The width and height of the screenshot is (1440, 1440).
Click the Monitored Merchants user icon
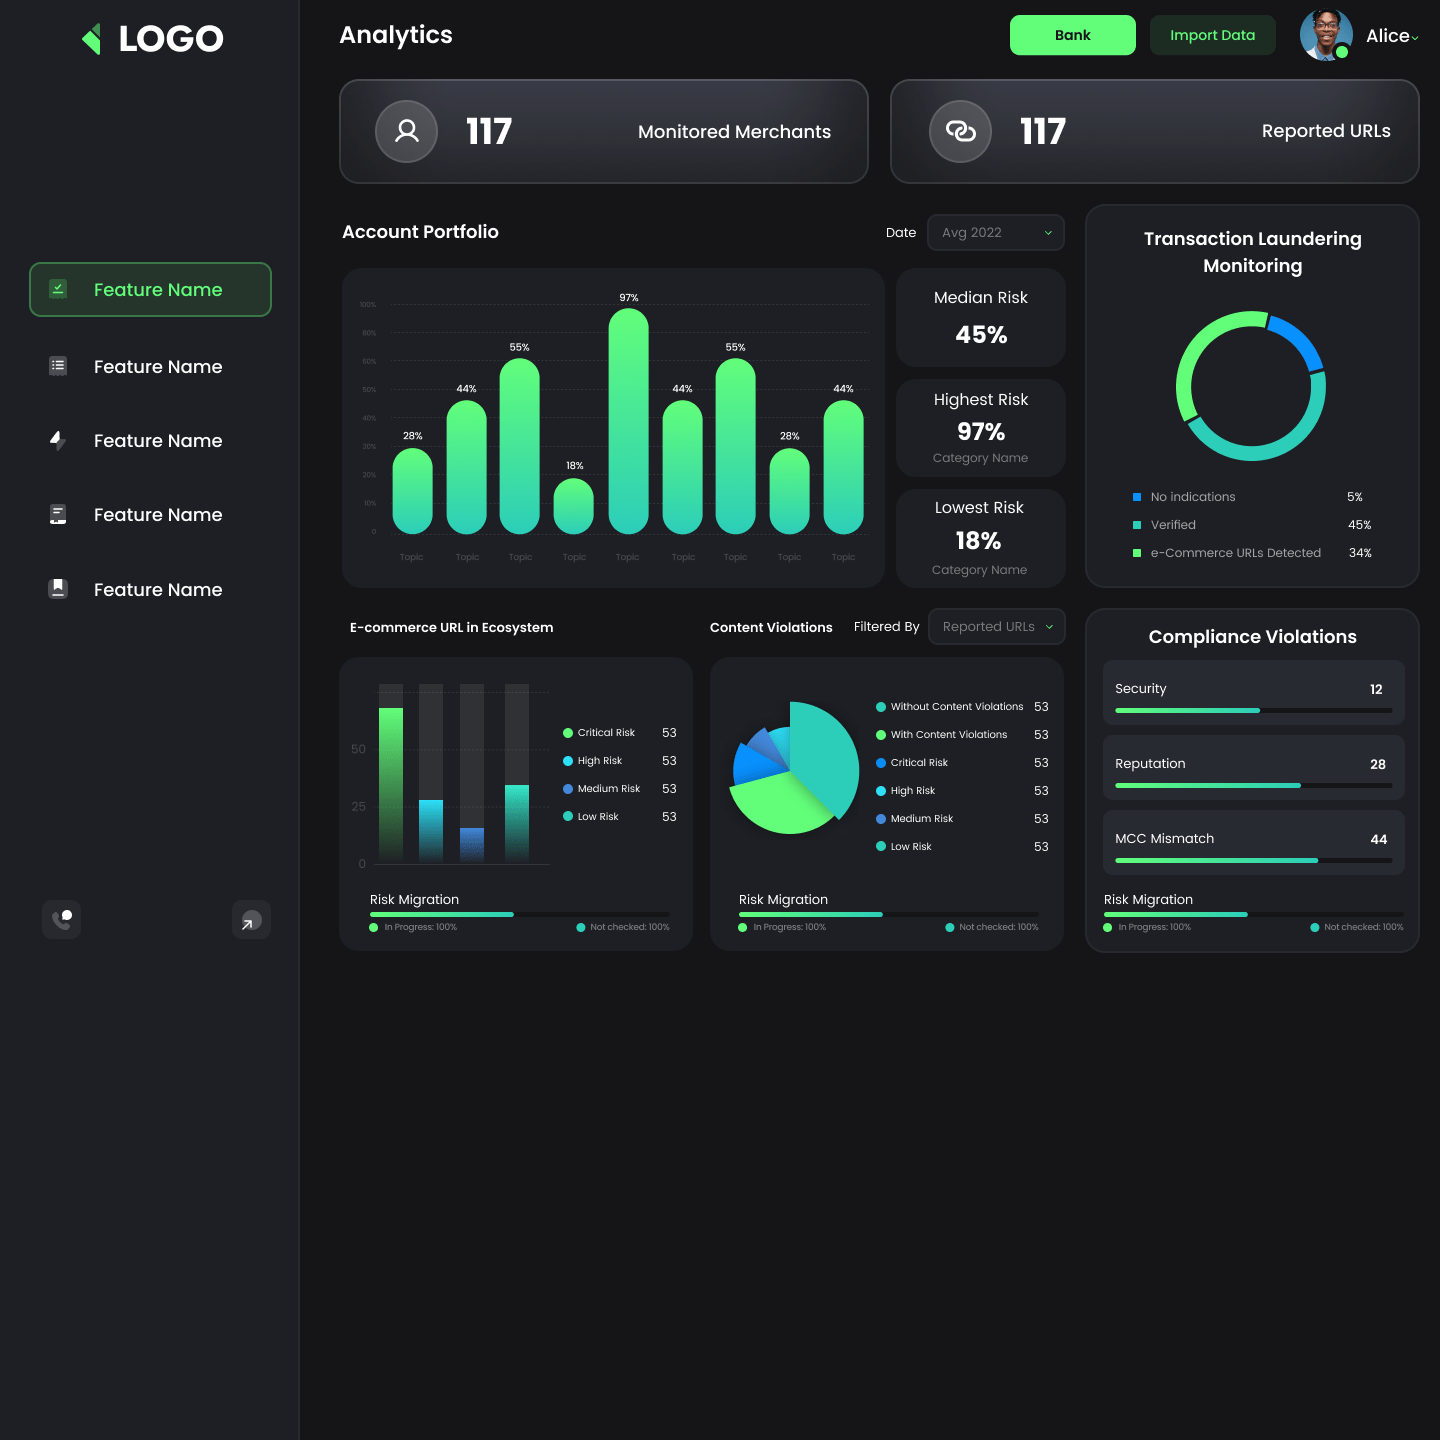pos(406,131)
